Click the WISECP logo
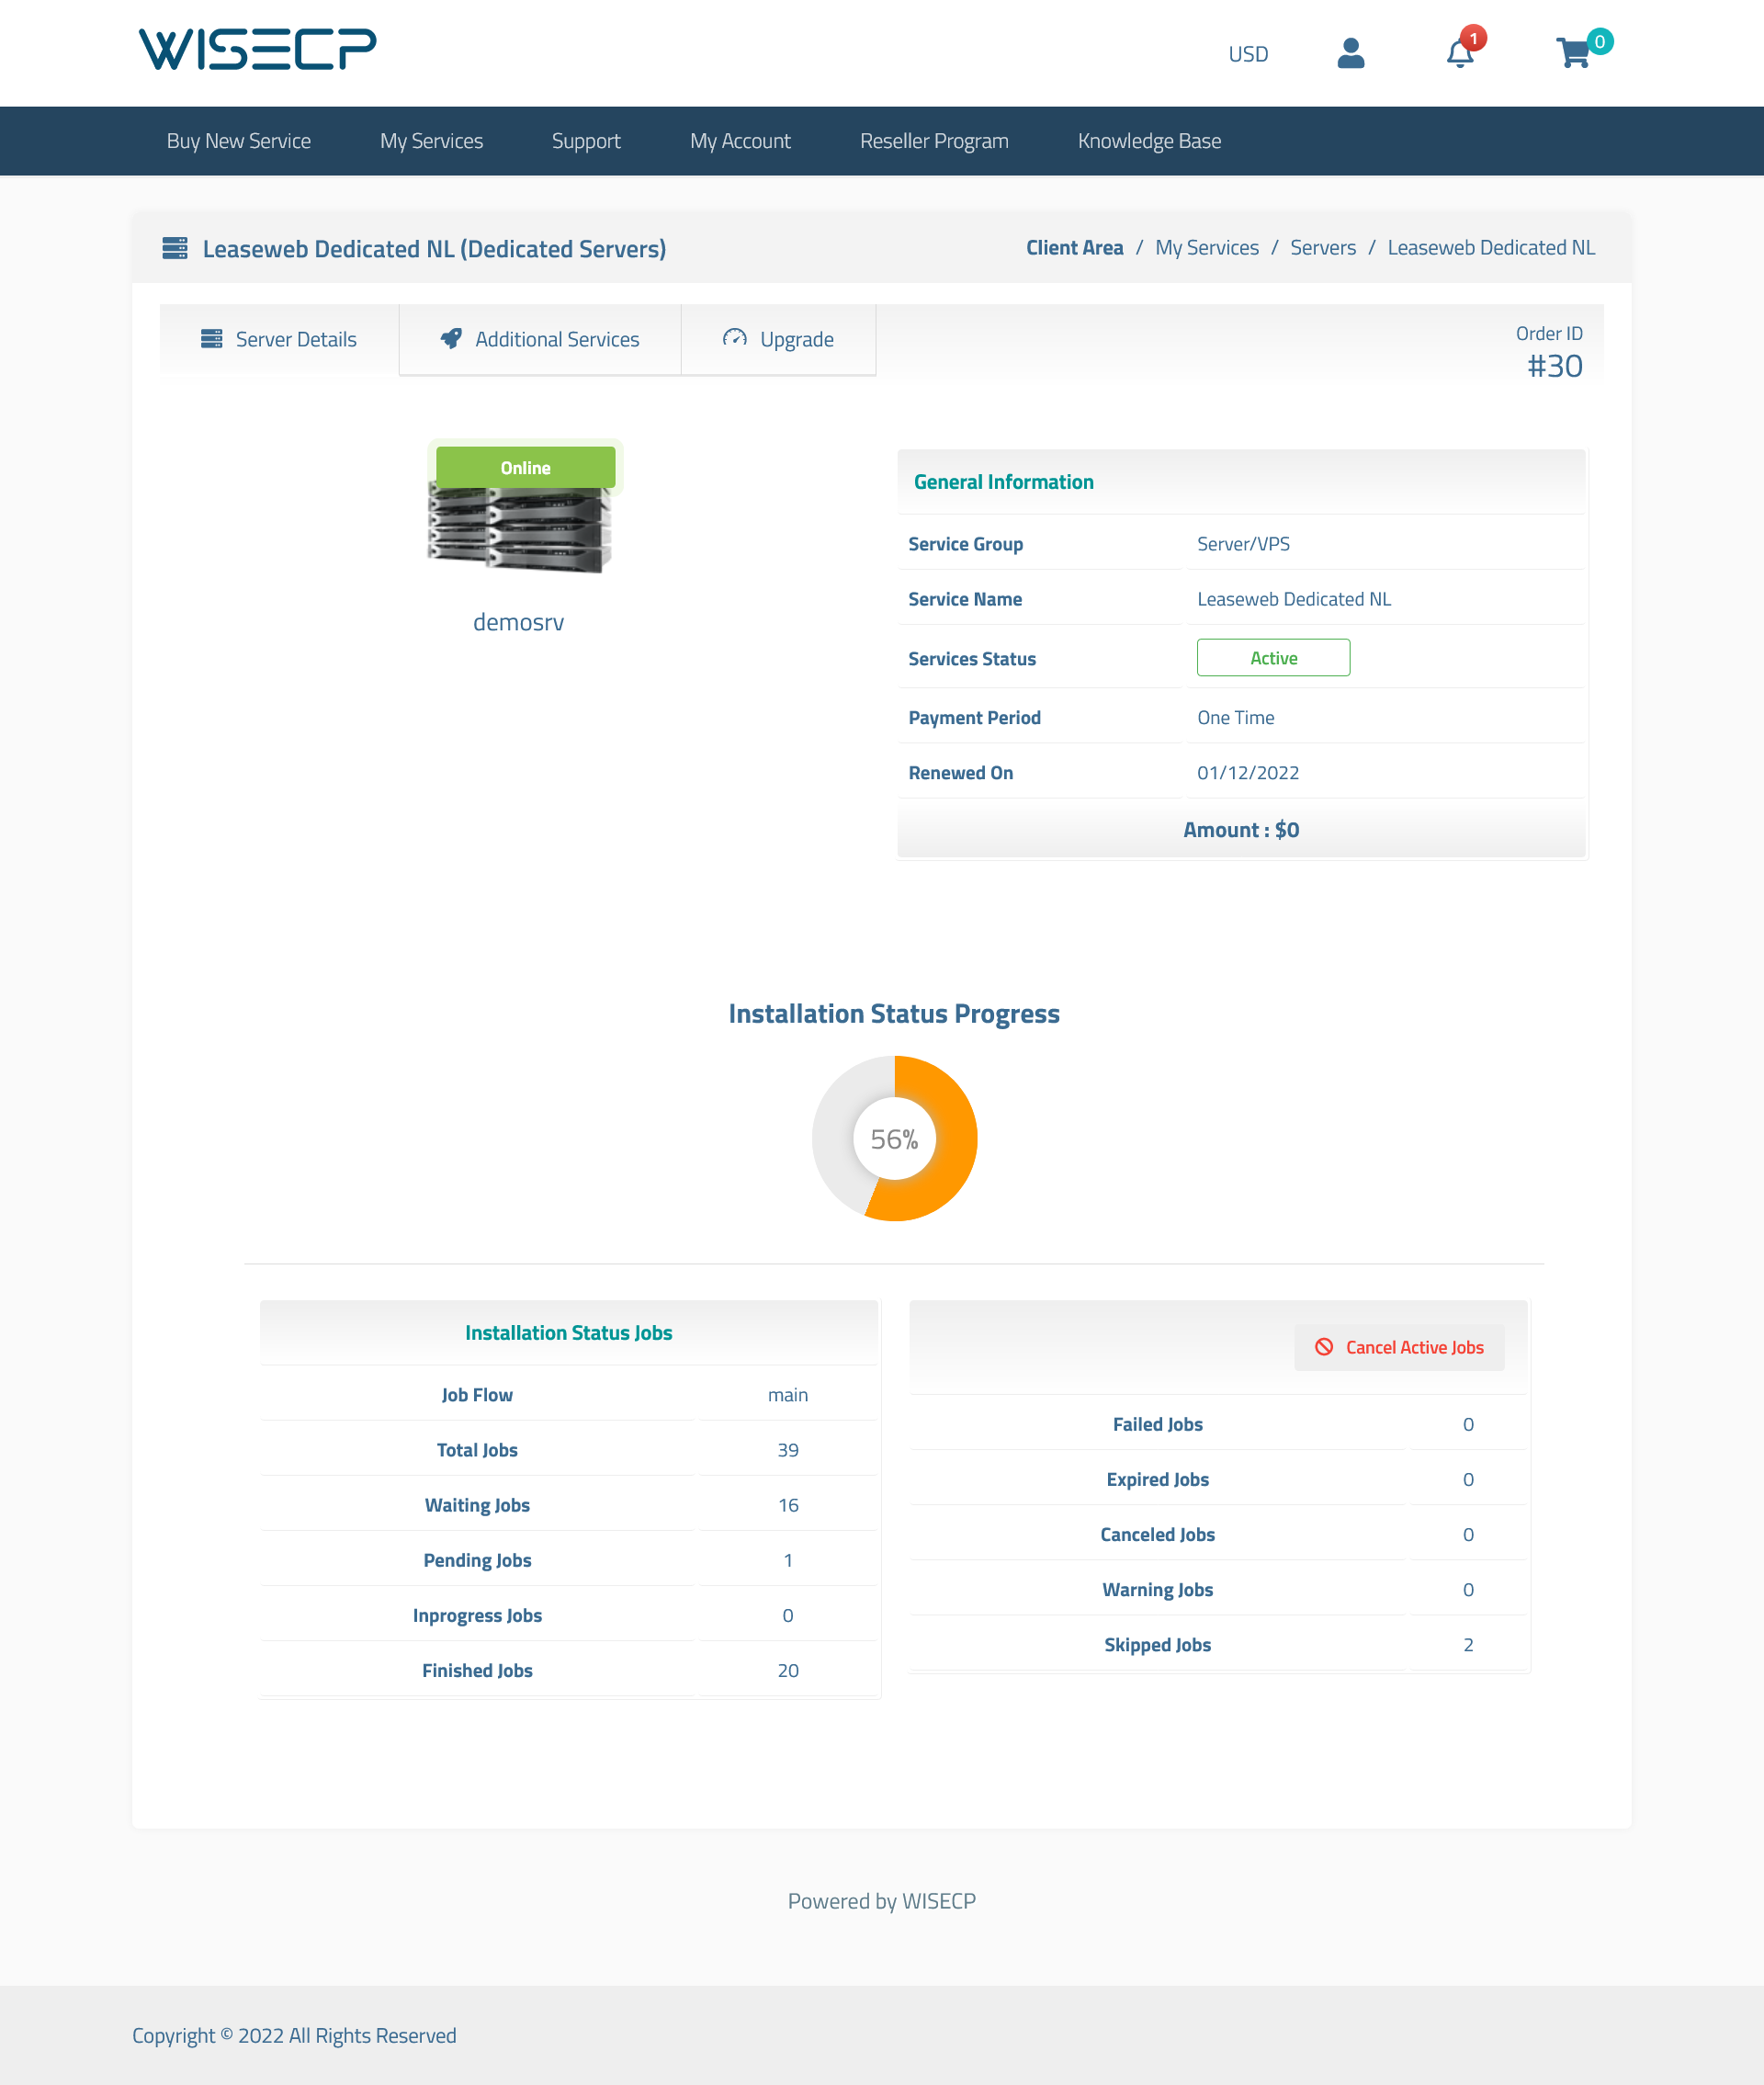The height and width of the screenshot is (2085, 1764). (x=257, y=49)
